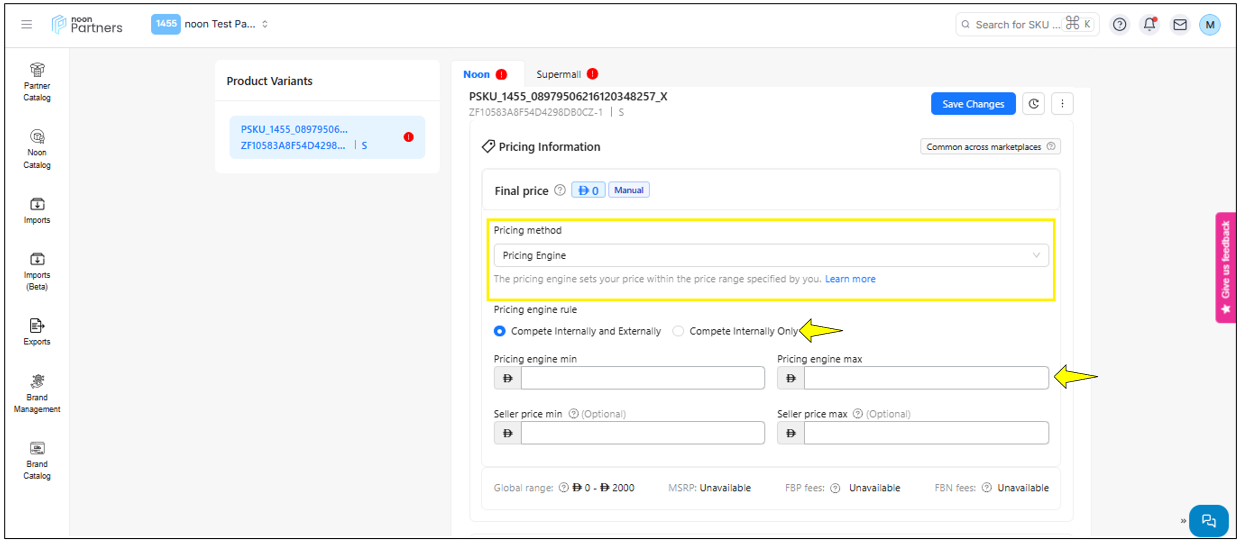Open the chat support bubble
The height and width of the screenshot is (543, 1238).
1208,520
